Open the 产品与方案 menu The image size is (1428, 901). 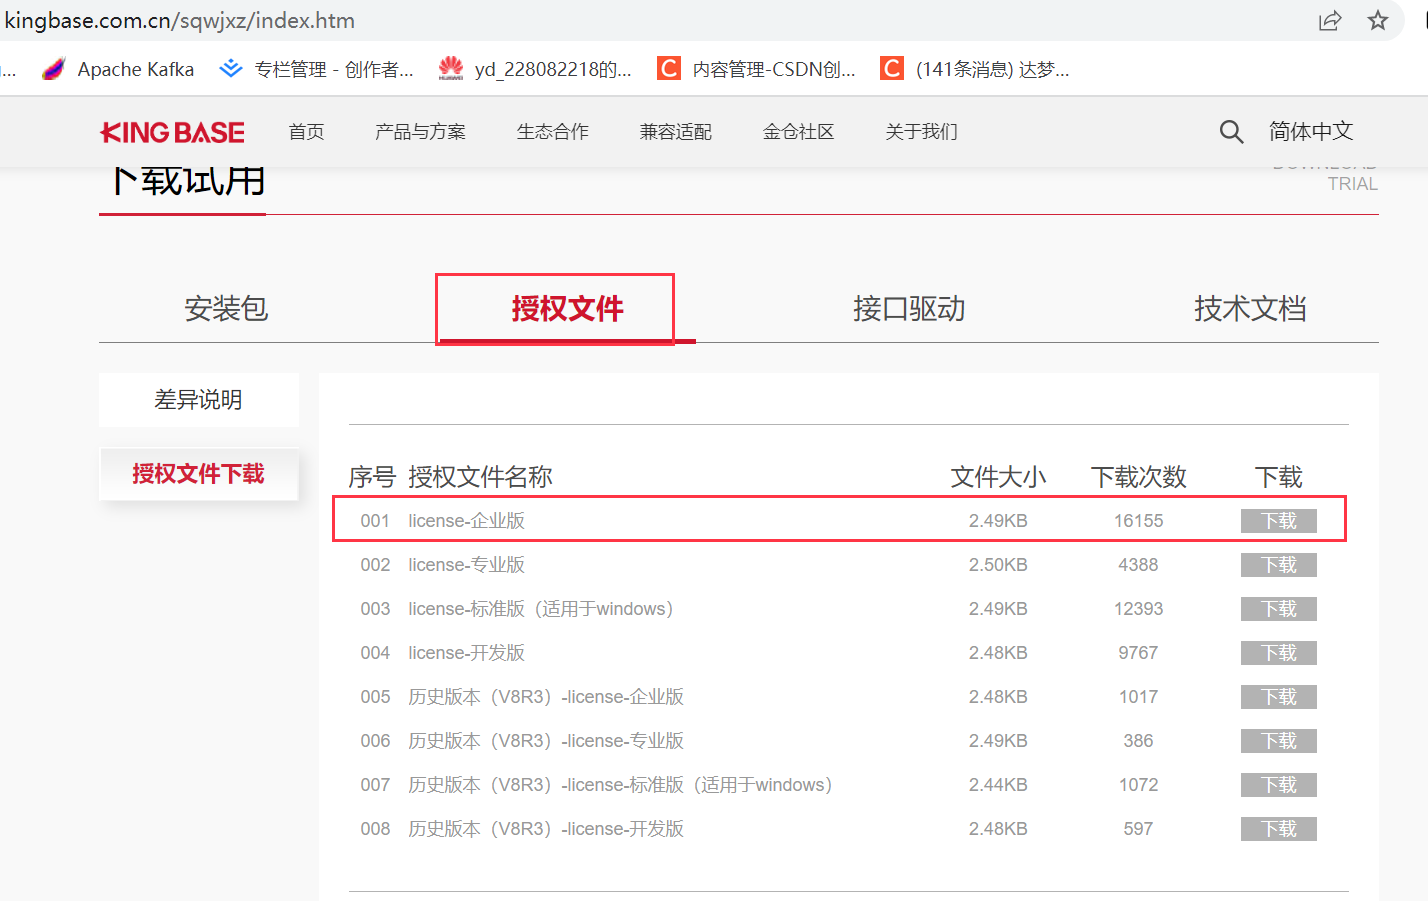click(419, 131)
